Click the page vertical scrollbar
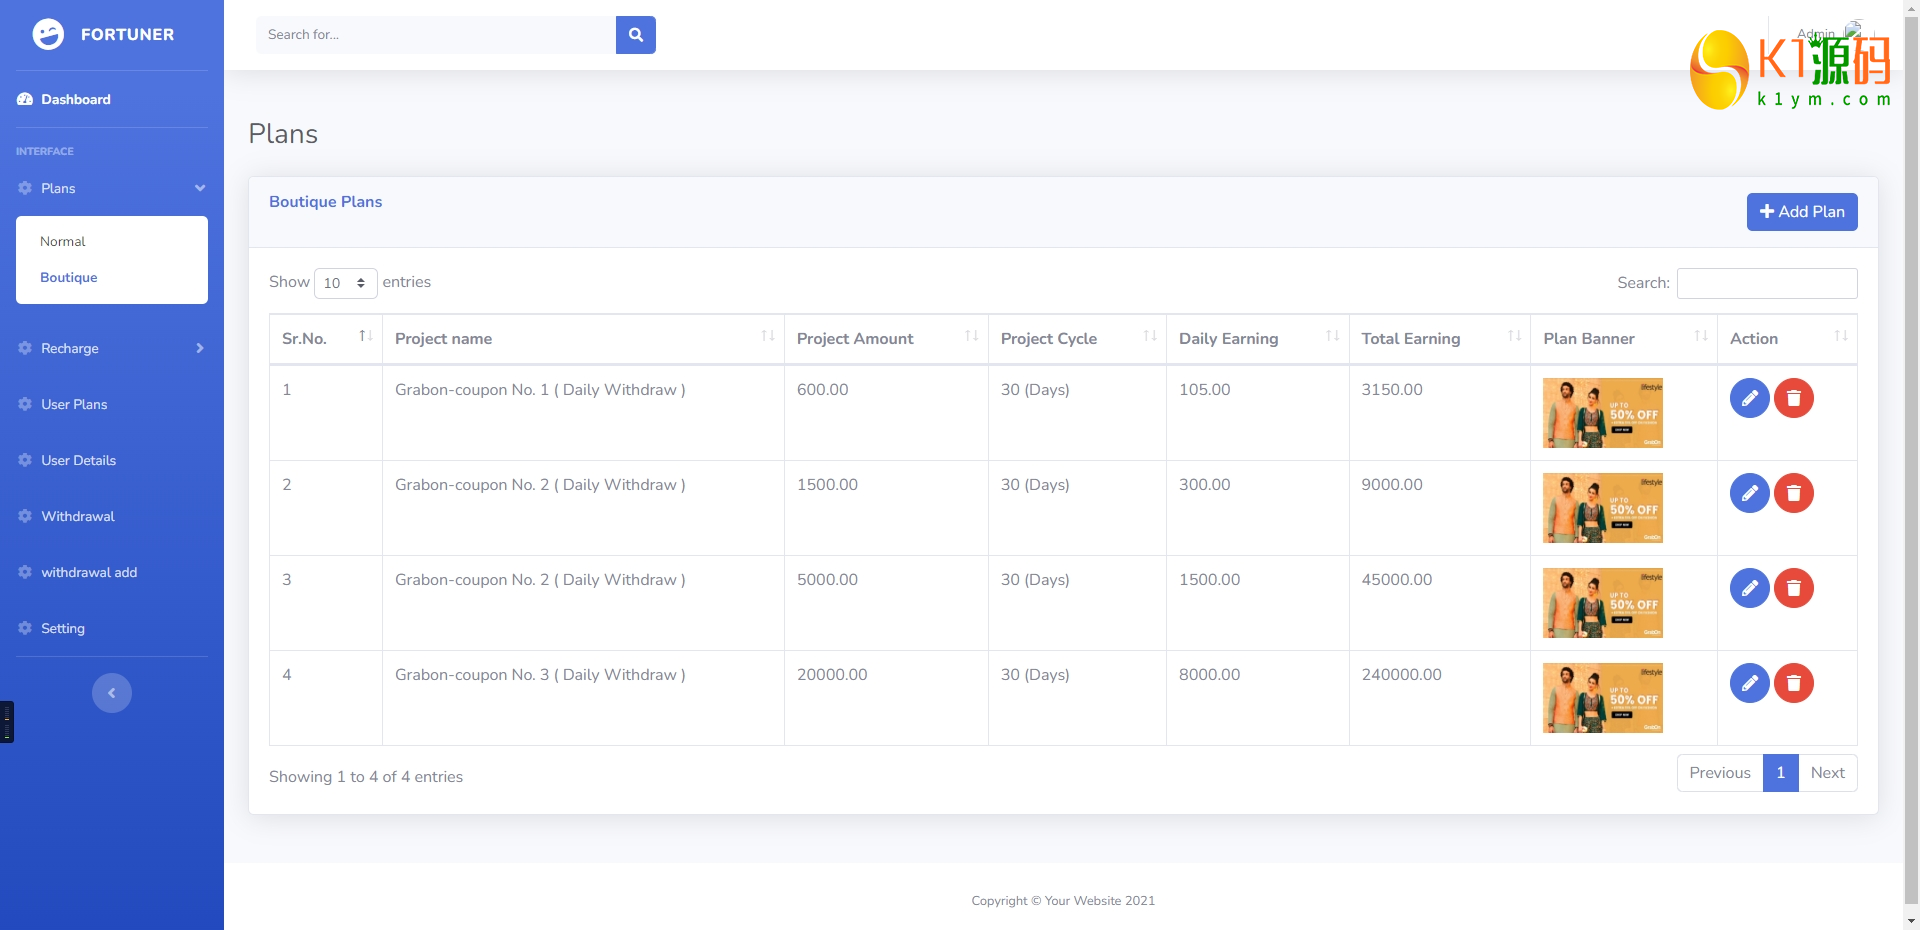Image resolution: width=1920 pixels, height=930 pixels. click(1911, 450)
